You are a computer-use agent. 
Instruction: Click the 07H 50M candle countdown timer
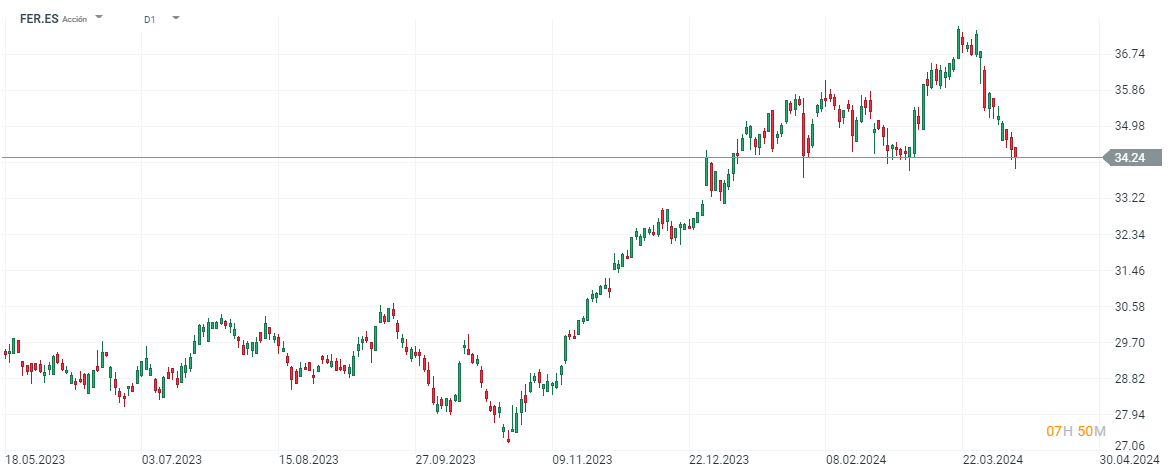pyautogui.click(x=1076, y=431)
